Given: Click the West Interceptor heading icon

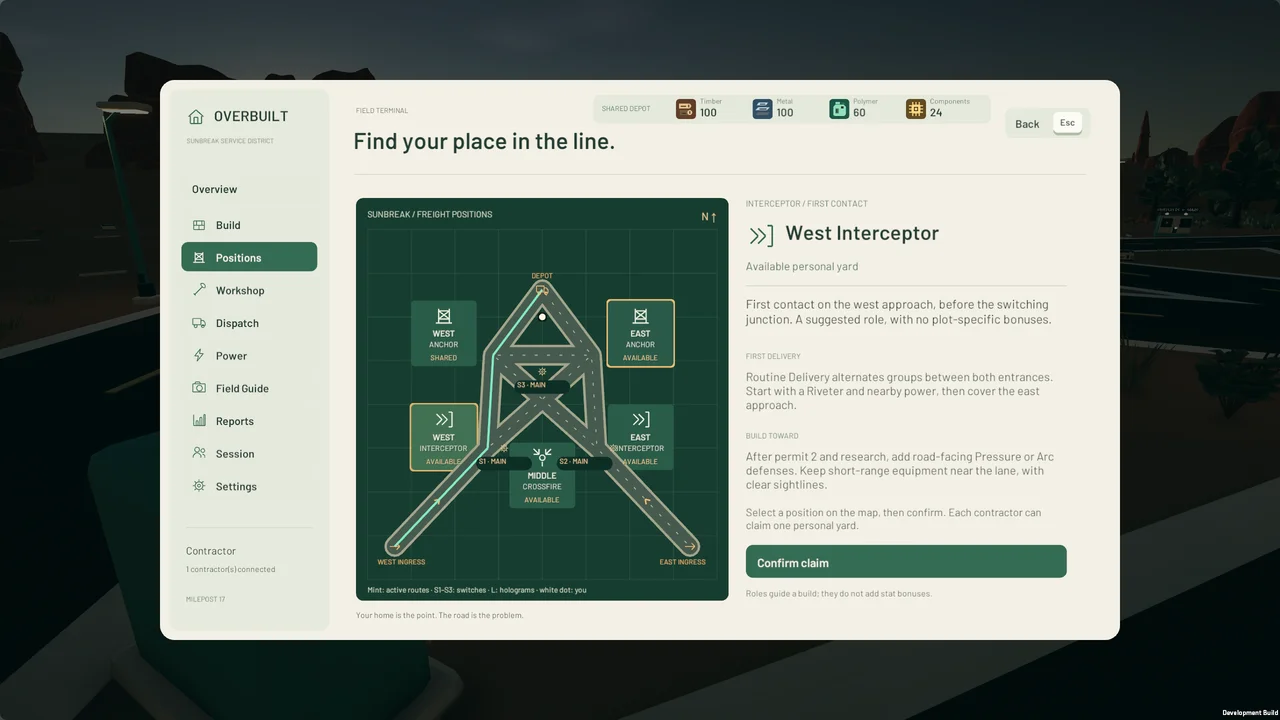Looking at the screenshot, I should pos(762,235).
